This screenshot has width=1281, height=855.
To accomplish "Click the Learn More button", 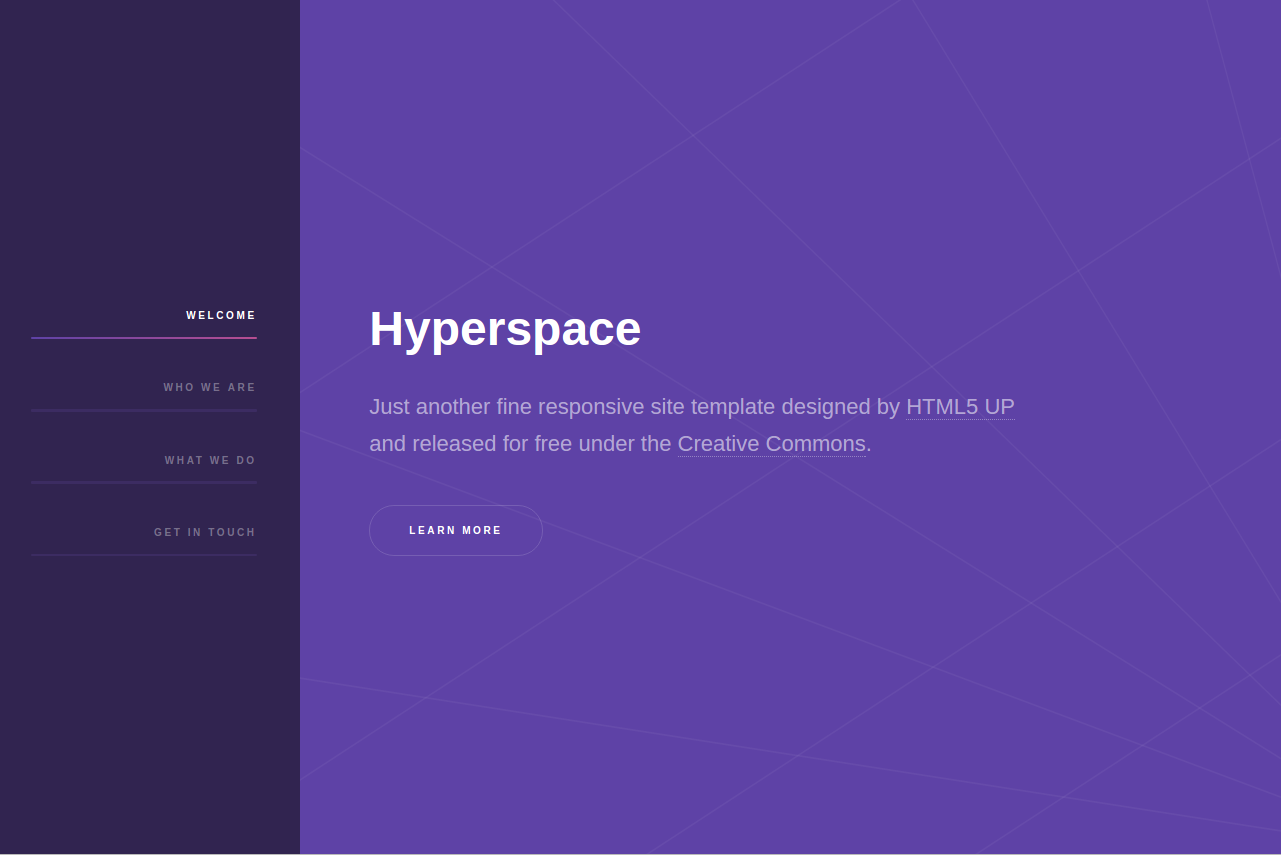I will (455, 530).
